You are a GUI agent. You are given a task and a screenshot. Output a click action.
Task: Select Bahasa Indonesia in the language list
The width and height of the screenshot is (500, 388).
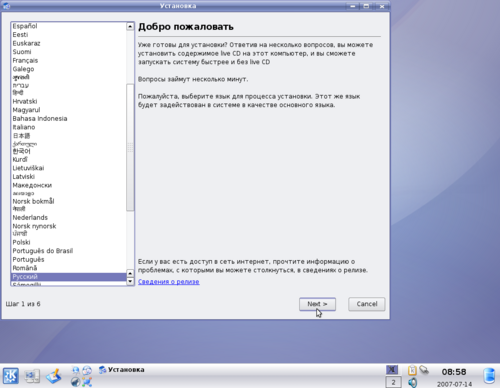69,119
